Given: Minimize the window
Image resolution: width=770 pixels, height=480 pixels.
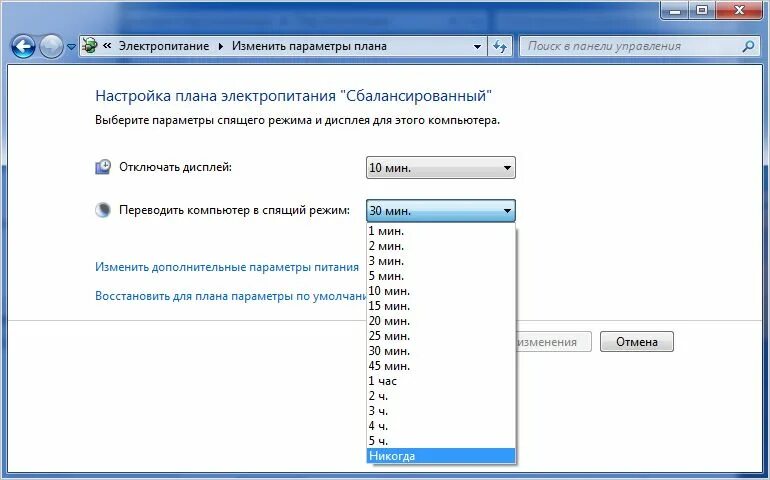Looking at the screenshot, I should pyautogui.click(x=675, y=10).
